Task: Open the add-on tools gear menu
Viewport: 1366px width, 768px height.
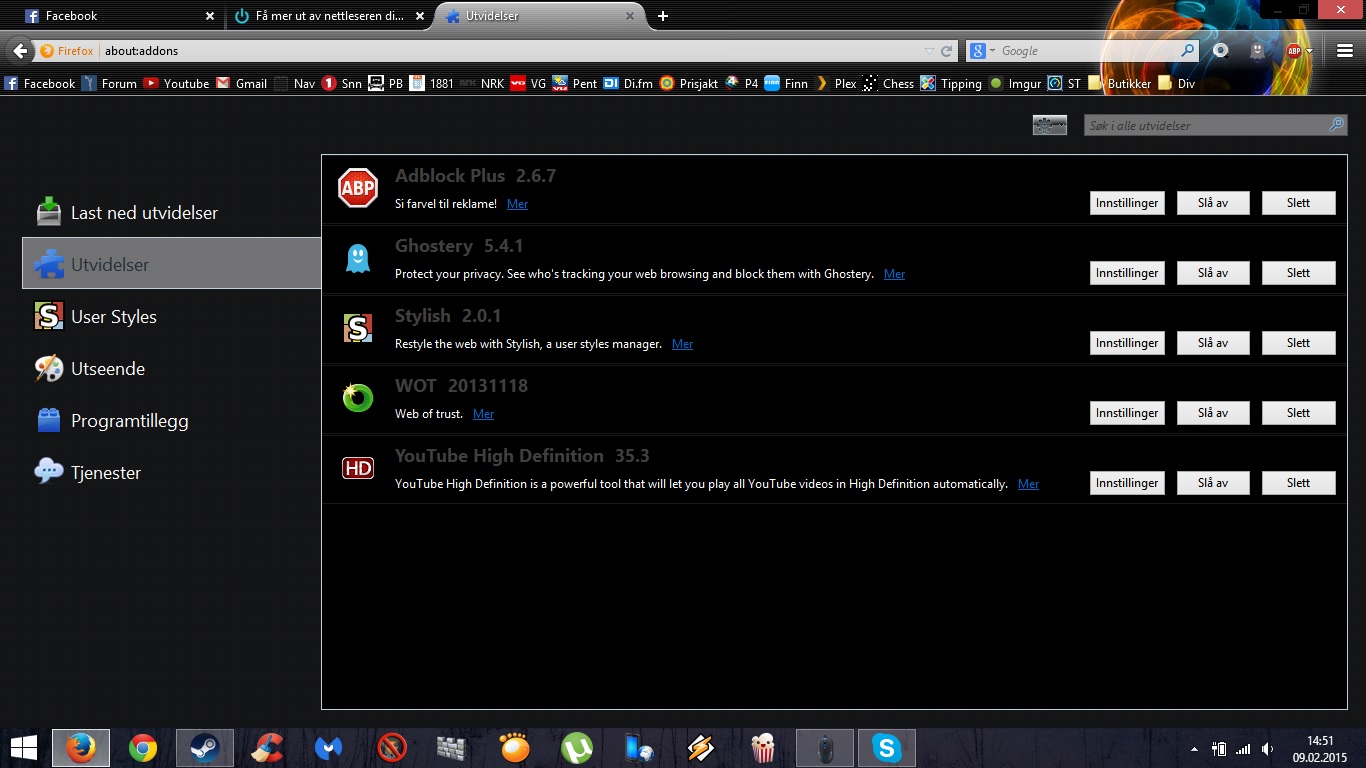Action: [x=1049, y=125]
